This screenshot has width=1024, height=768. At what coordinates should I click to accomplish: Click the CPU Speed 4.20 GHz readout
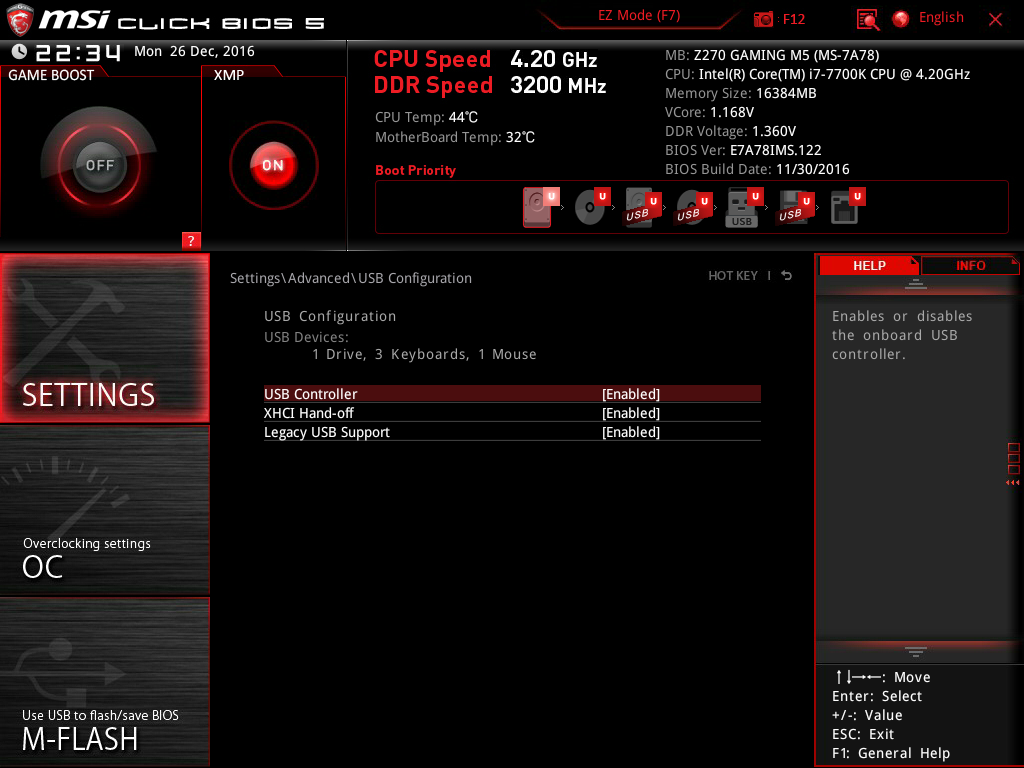(485, 59)
